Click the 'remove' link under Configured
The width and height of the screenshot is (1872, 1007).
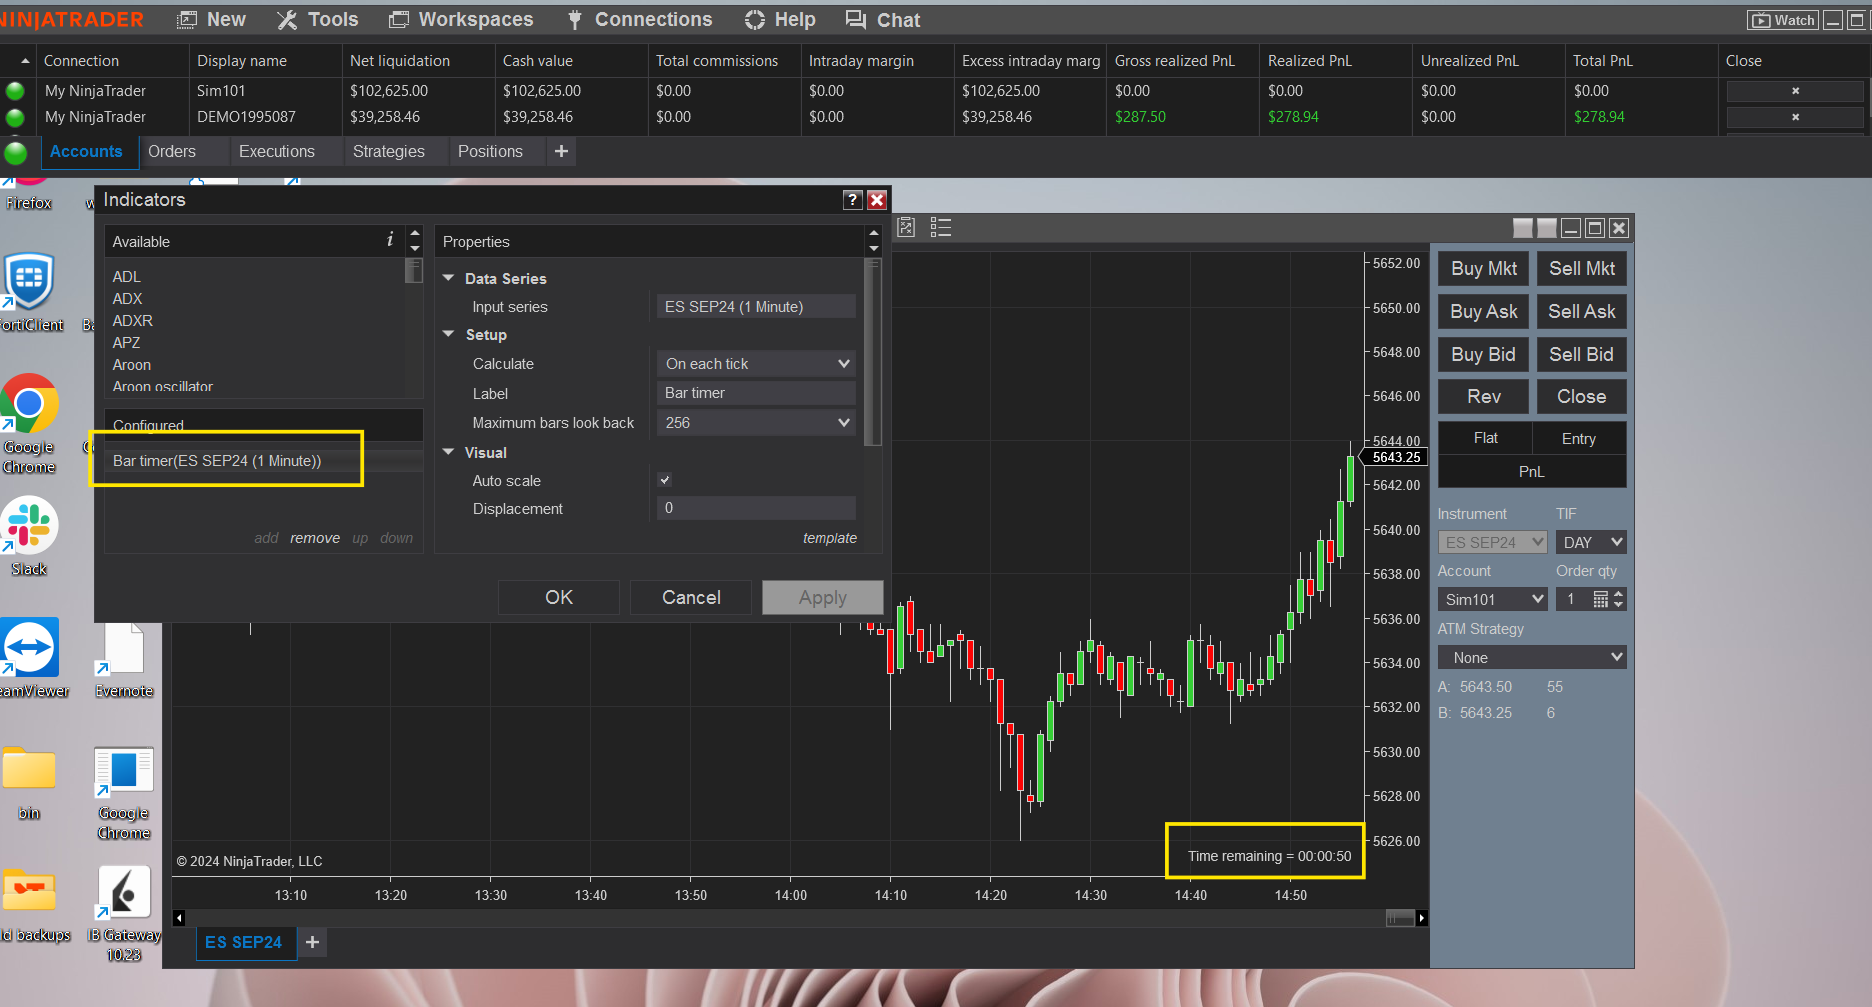tap(315, 538)
